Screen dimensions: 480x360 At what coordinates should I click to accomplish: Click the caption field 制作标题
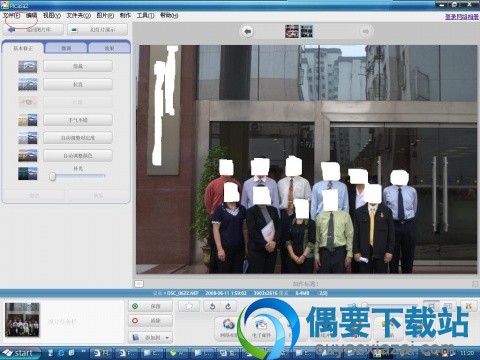[306, 284]
